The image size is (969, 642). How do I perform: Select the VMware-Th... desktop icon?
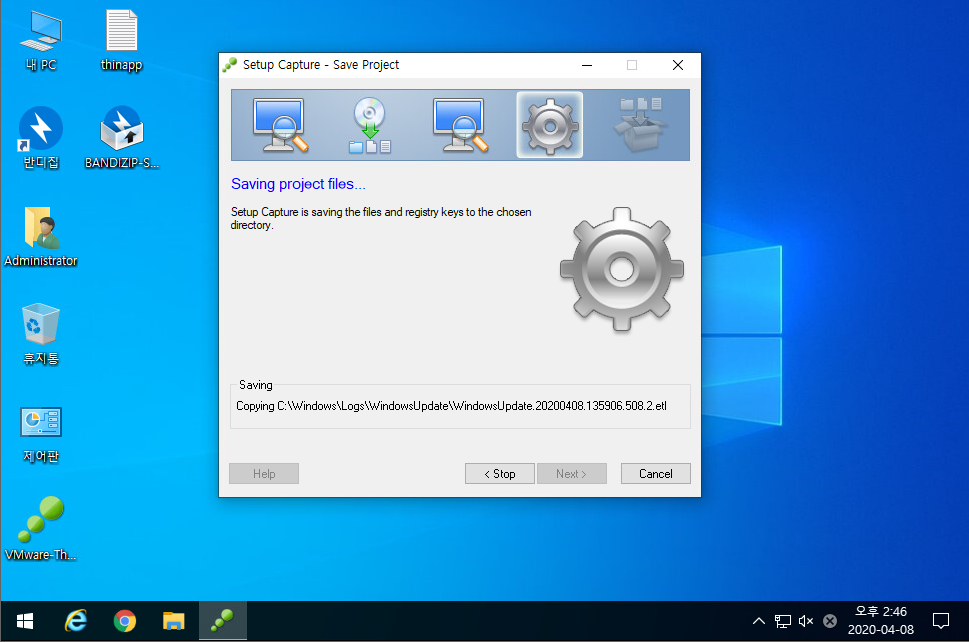(x=41, y=529)
